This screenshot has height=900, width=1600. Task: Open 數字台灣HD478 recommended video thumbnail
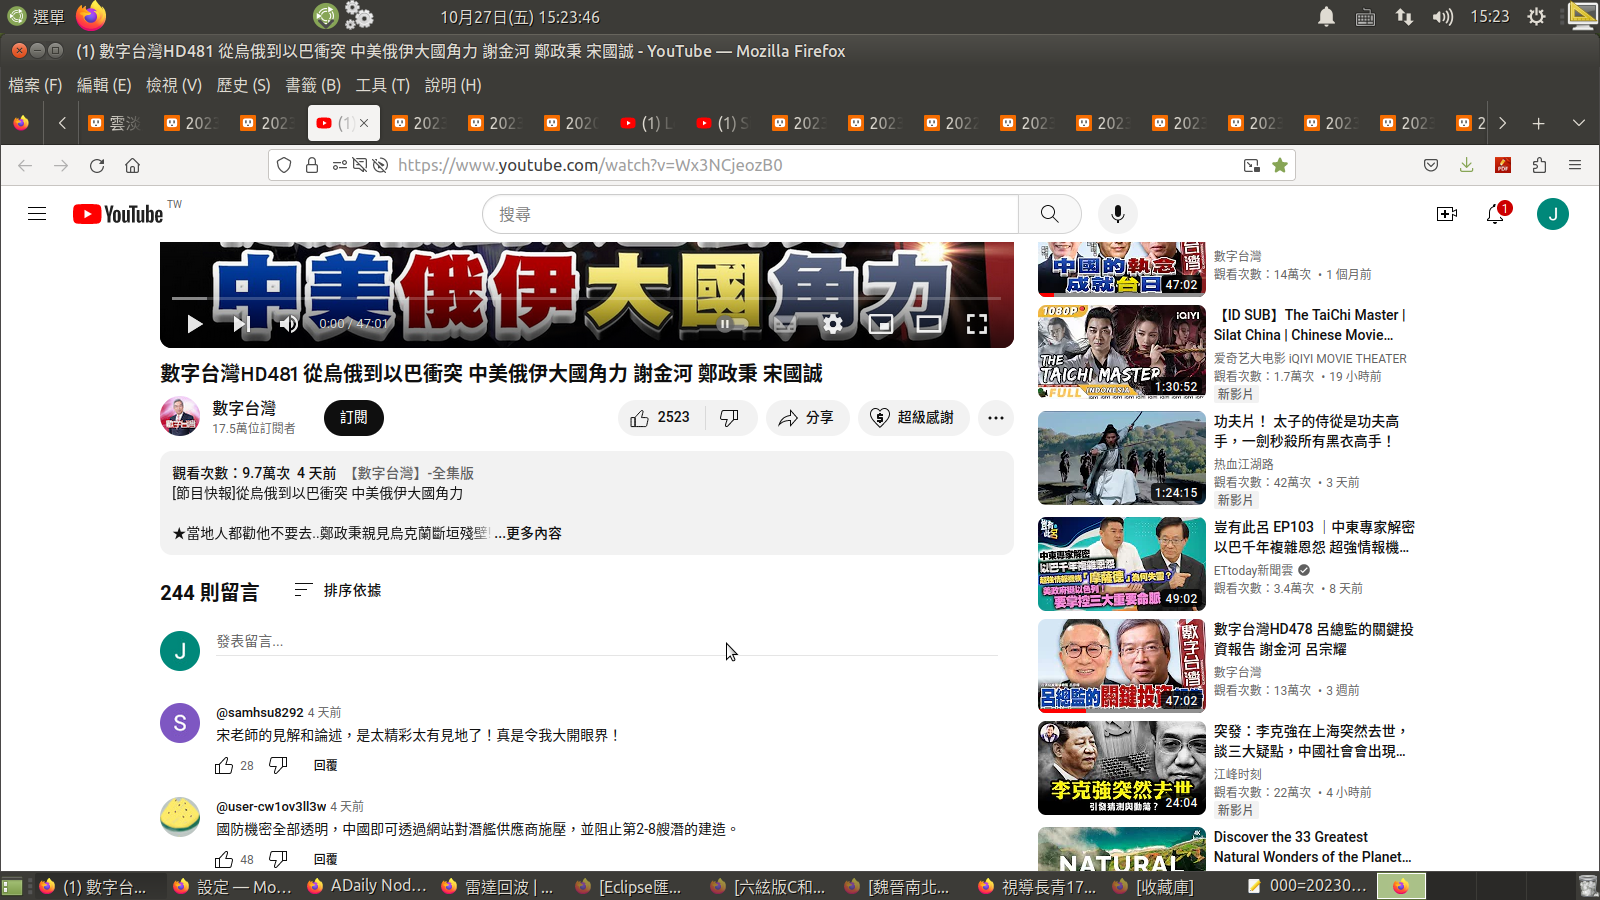[x=1122, y=665]
